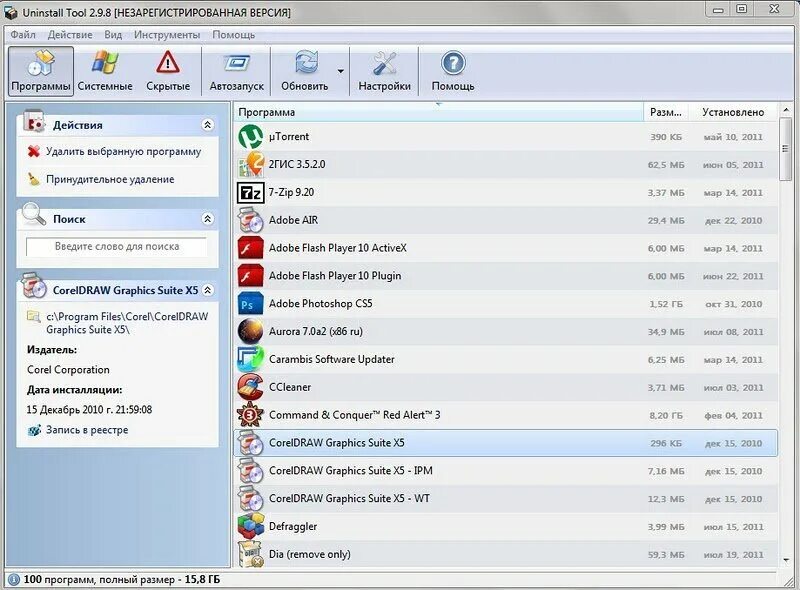The height and width of the screenshot is (590, 800).
Task: Select the Adobe AIR icon
Action: [251, 220]
